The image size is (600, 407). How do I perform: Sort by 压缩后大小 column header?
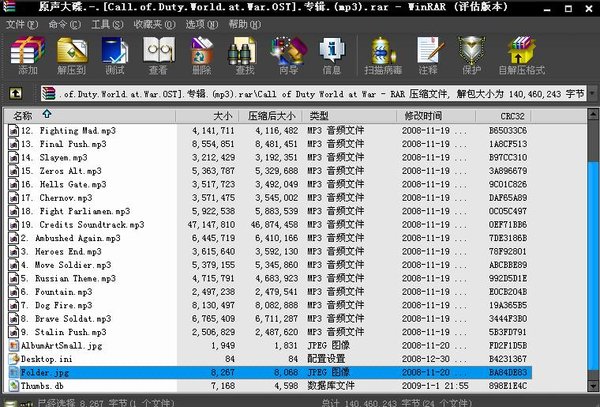pyautogui.click(x=270, y=116)
